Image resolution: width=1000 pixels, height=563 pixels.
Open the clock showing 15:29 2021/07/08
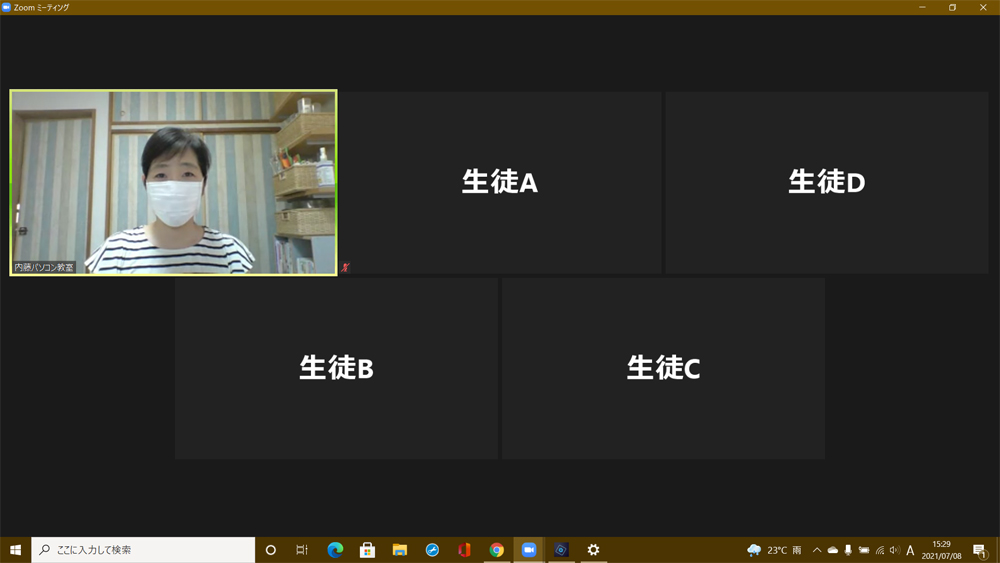[x=941, y=550]
